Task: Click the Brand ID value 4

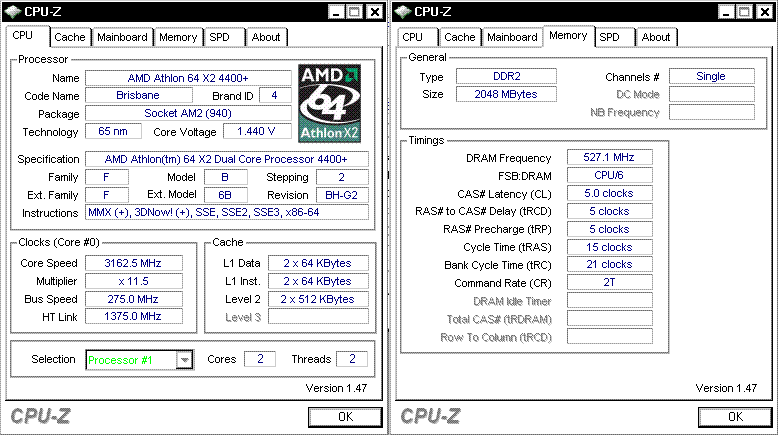Action: (275, 95)
